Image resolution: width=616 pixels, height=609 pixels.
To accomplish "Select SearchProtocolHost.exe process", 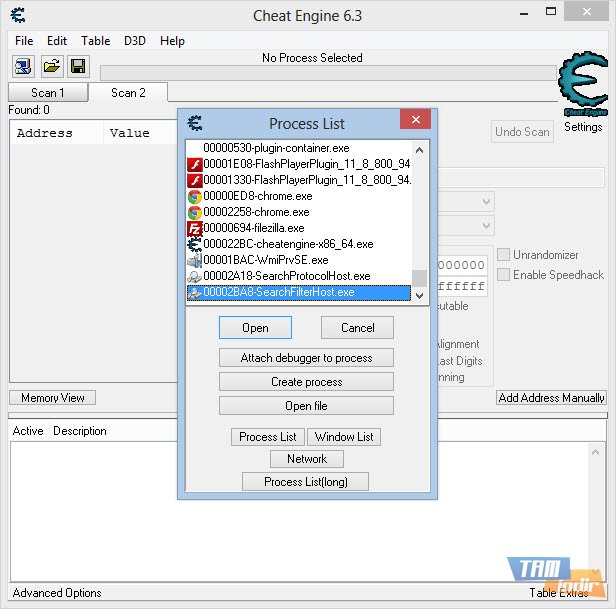I will [299, 276].
